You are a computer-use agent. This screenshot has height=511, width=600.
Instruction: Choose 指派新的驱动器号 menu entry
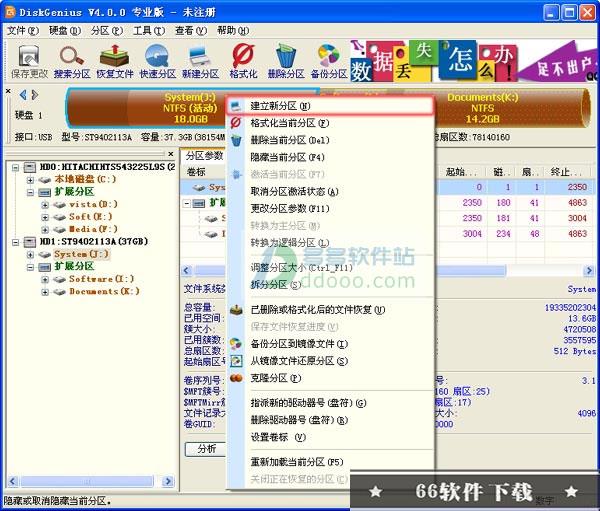(330, 403)
